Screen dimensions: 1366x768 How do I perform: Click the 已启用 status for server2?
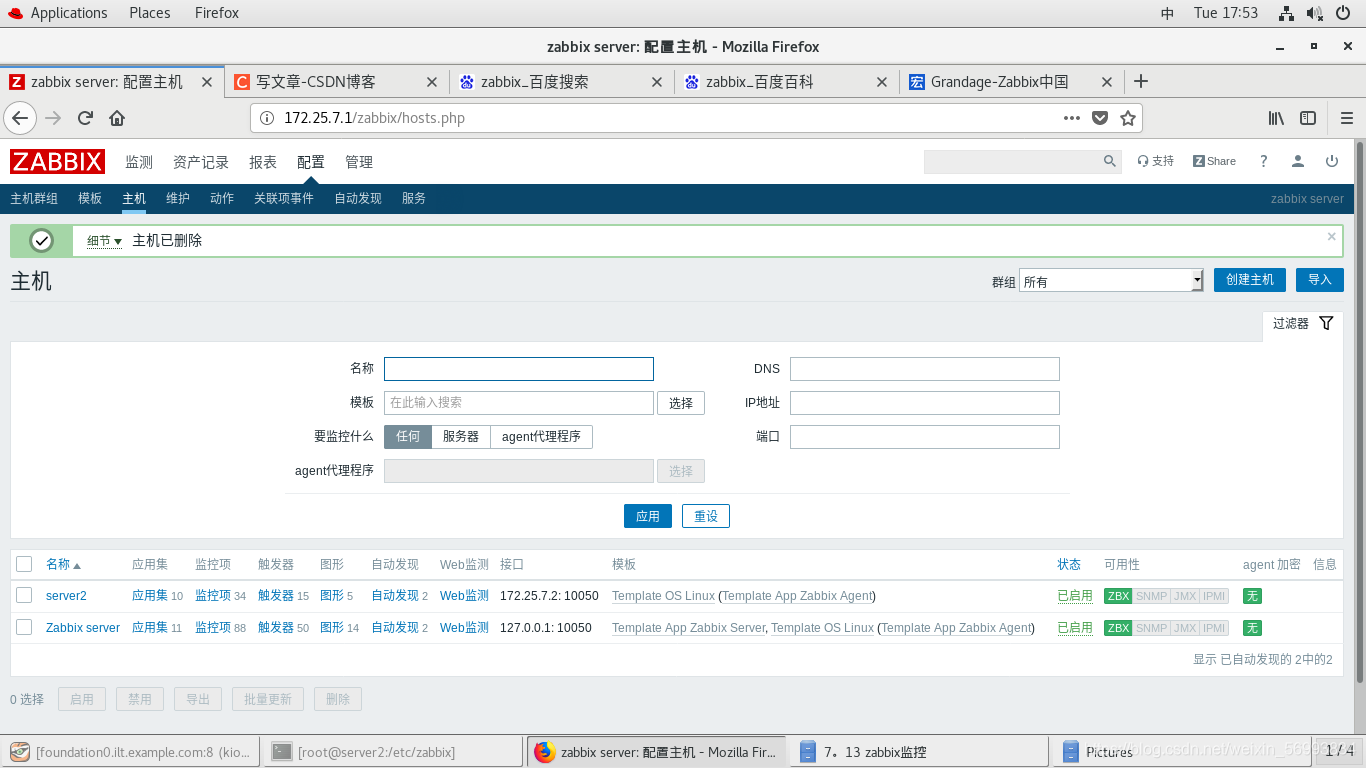(x=1075, y=596)
